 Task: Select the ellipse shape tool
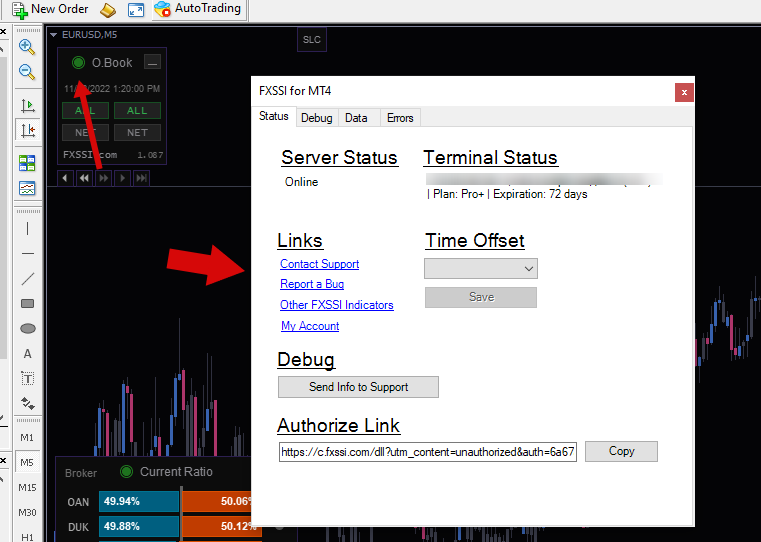[x=28, y=328]
